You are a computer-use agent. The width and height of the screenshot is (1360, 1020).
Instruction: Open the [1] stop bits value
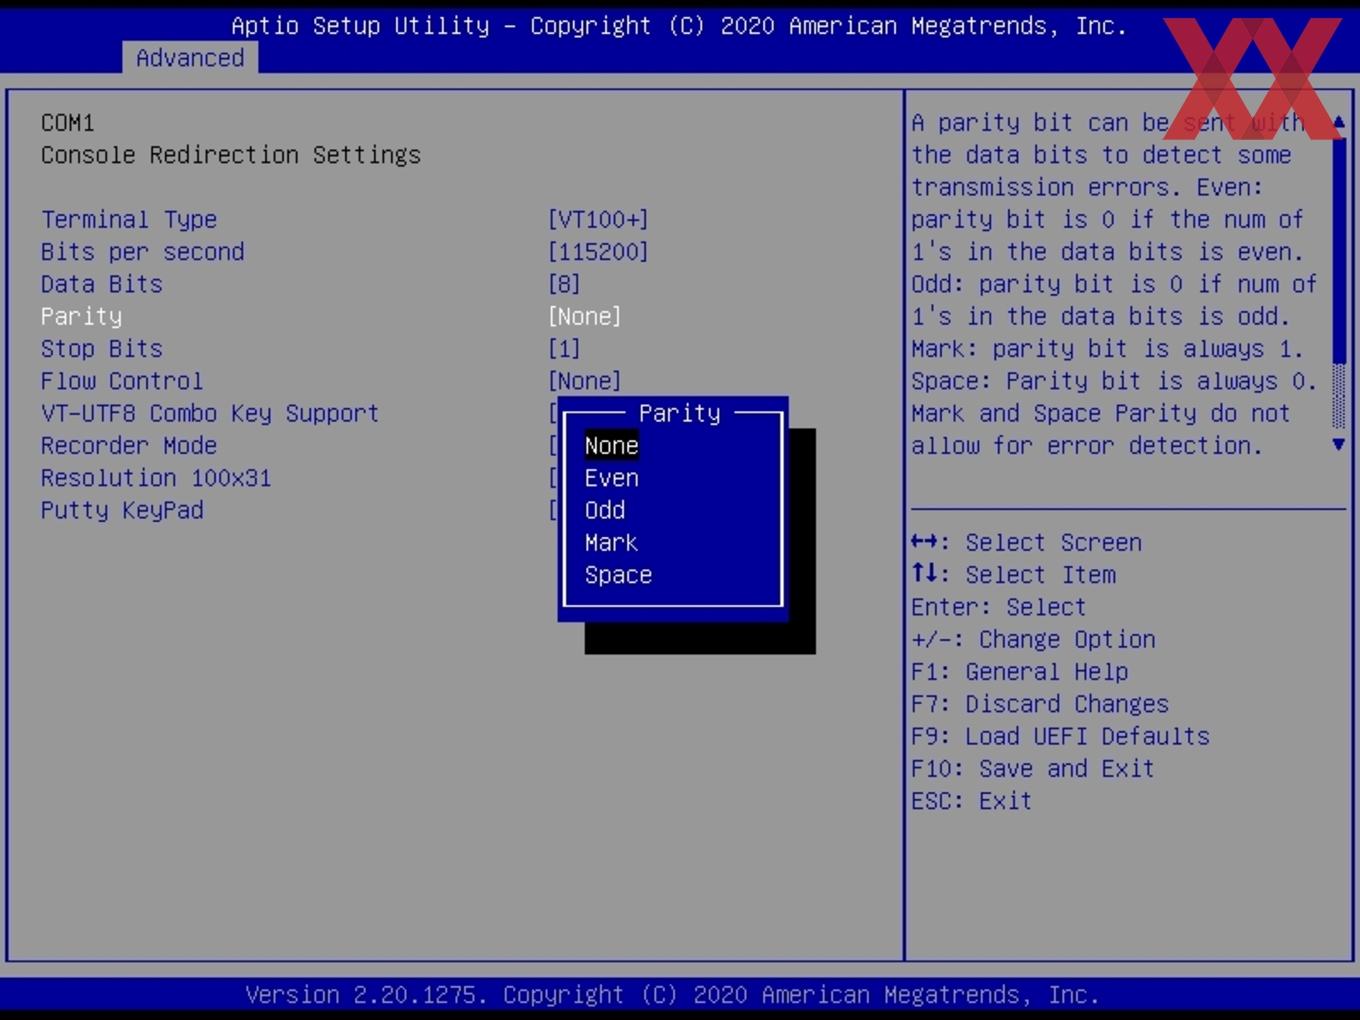564,349
